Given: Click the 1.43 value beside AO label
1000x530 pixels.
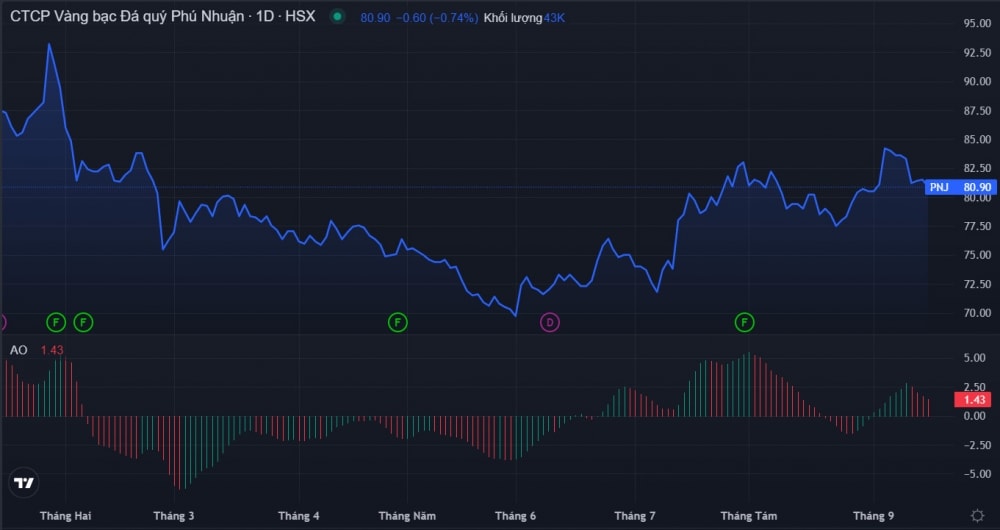Looking at the screenshot, I should click(52, 350).
